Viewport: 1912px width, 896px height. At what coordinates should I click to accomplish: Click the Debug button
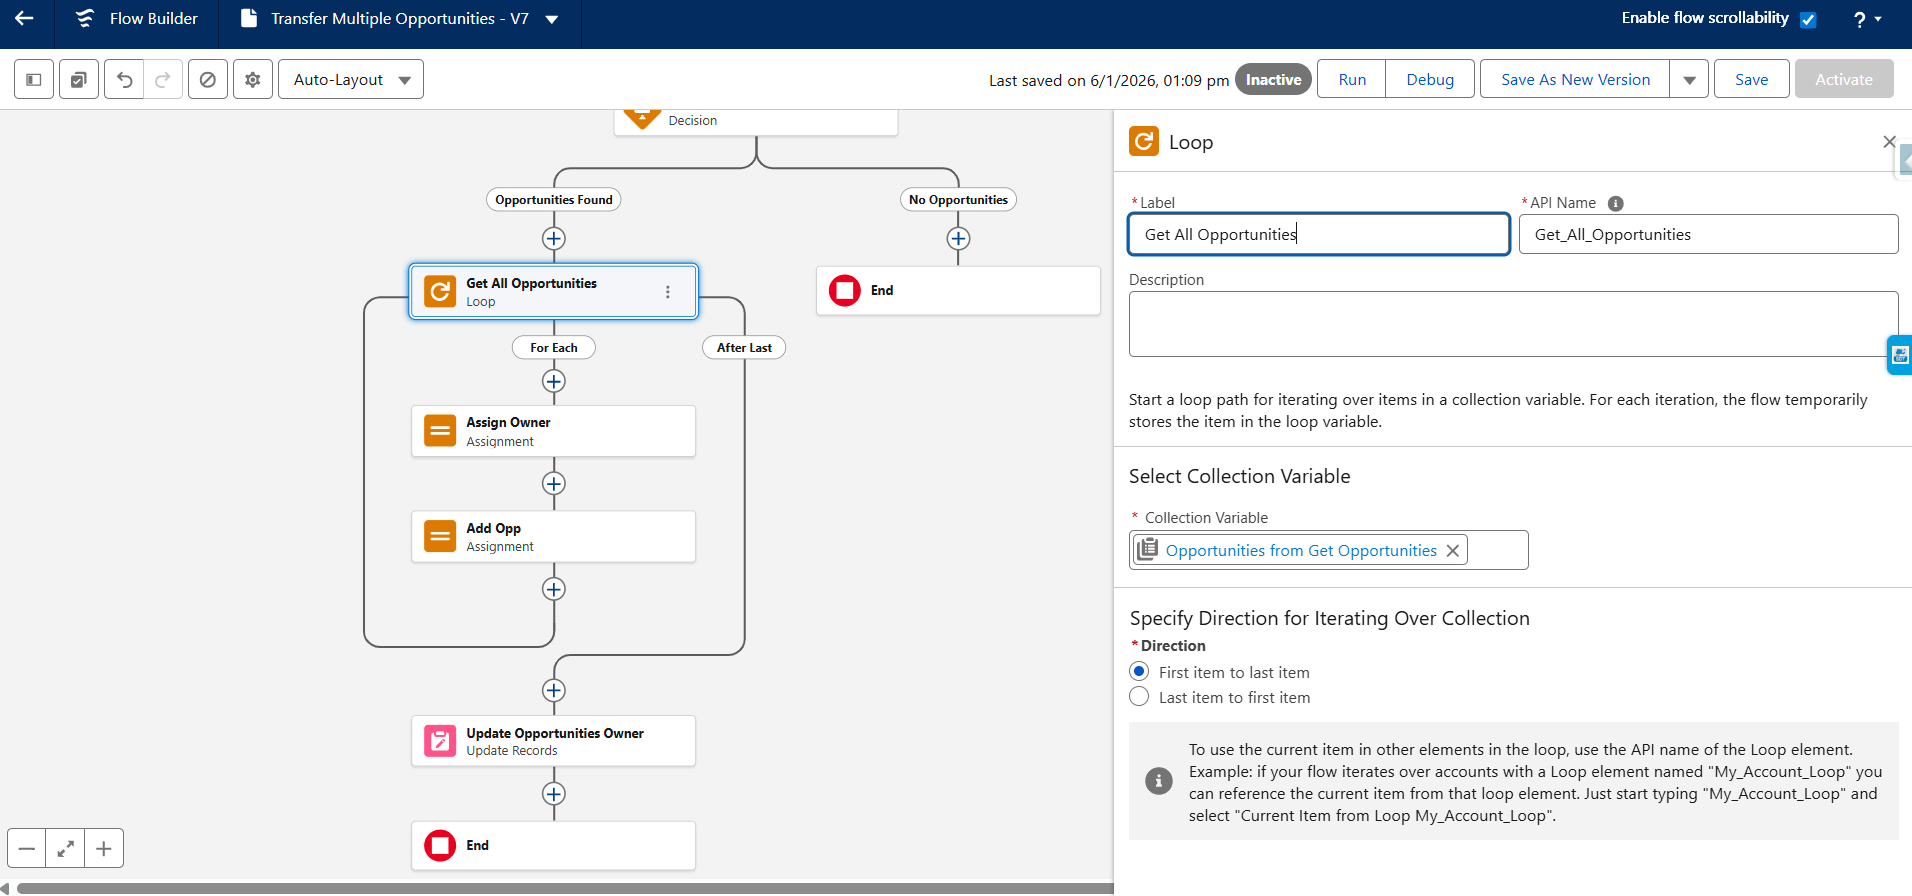[1429, 80]
